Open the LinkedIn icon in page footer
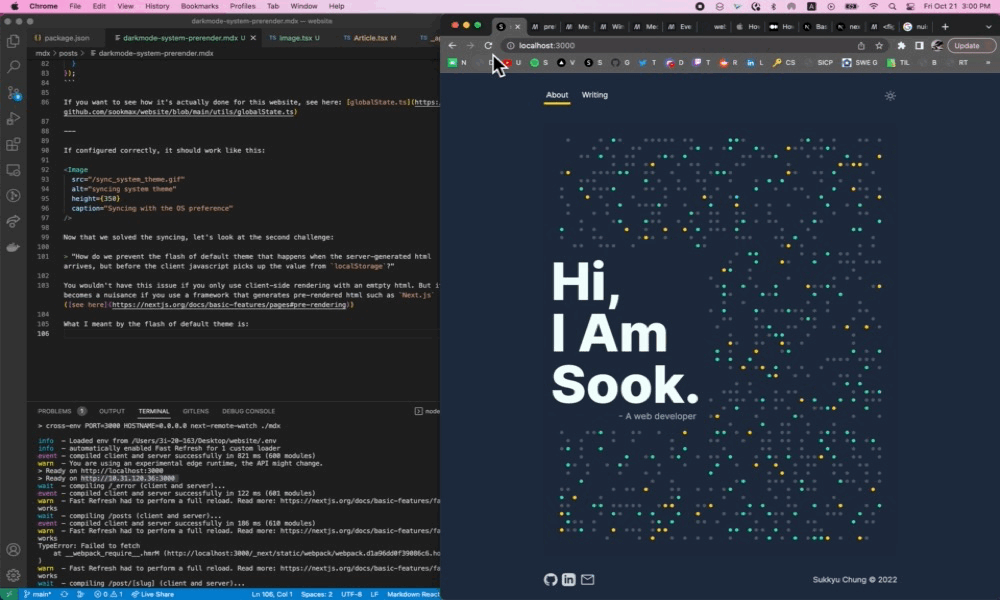The image size is (1000, 600). coord(569,580)
